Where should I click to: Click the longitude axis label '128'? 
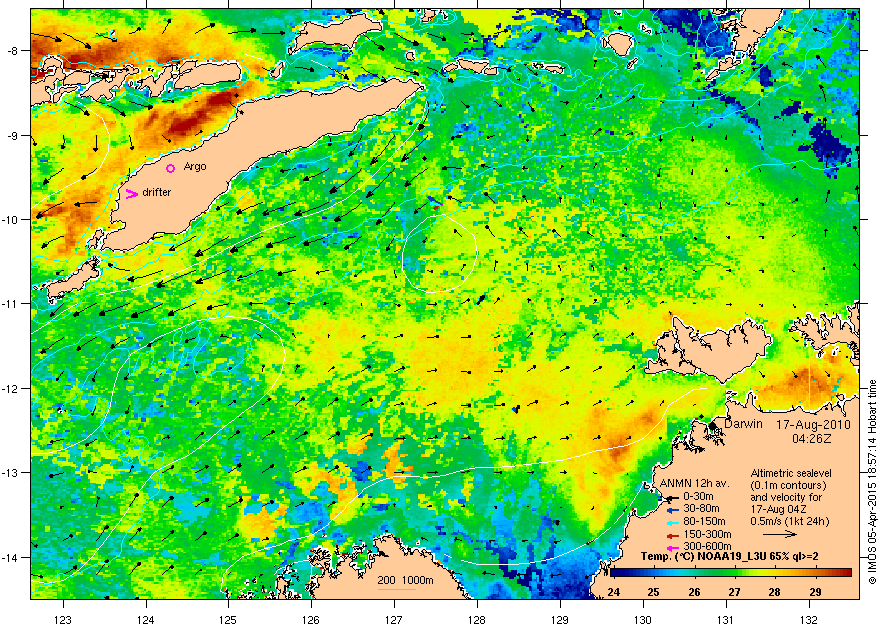tap(477, 620)
